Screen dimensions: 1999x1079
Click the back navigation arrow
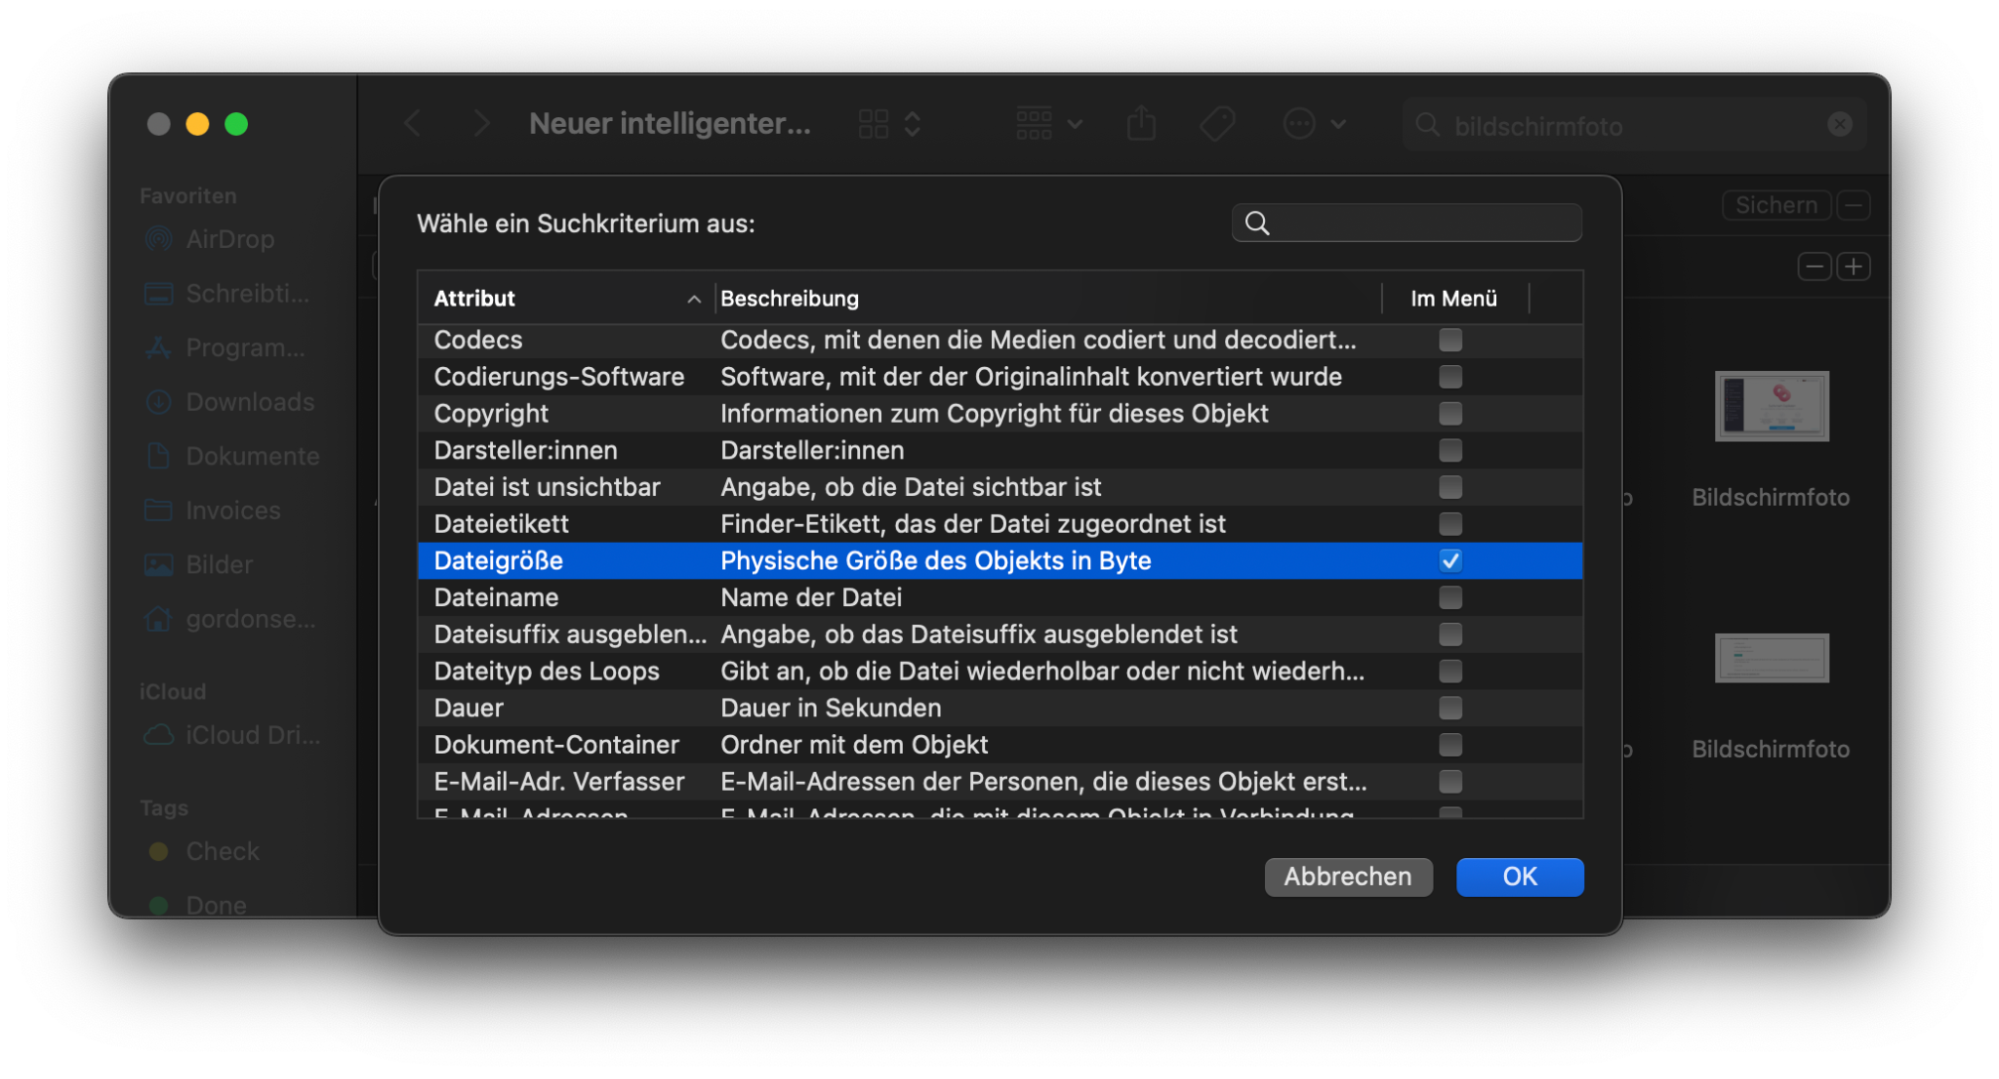412,122
